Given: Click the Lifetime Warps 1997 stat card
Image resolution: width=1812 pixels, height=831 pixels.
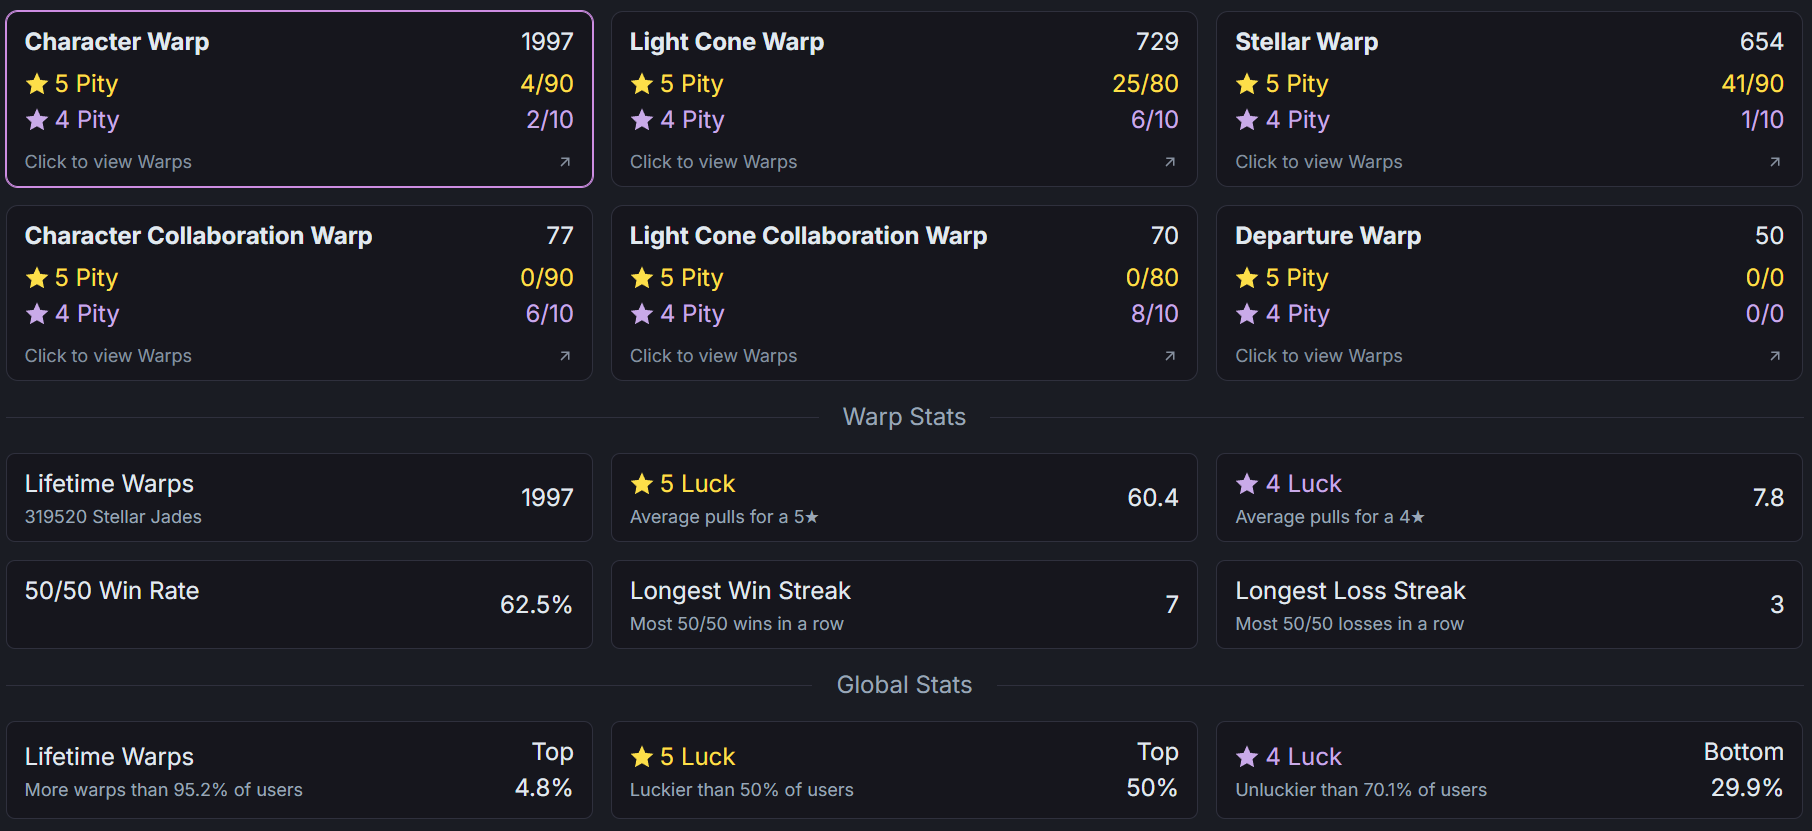Looking at the screenshot, I should [x=299, y=498].
